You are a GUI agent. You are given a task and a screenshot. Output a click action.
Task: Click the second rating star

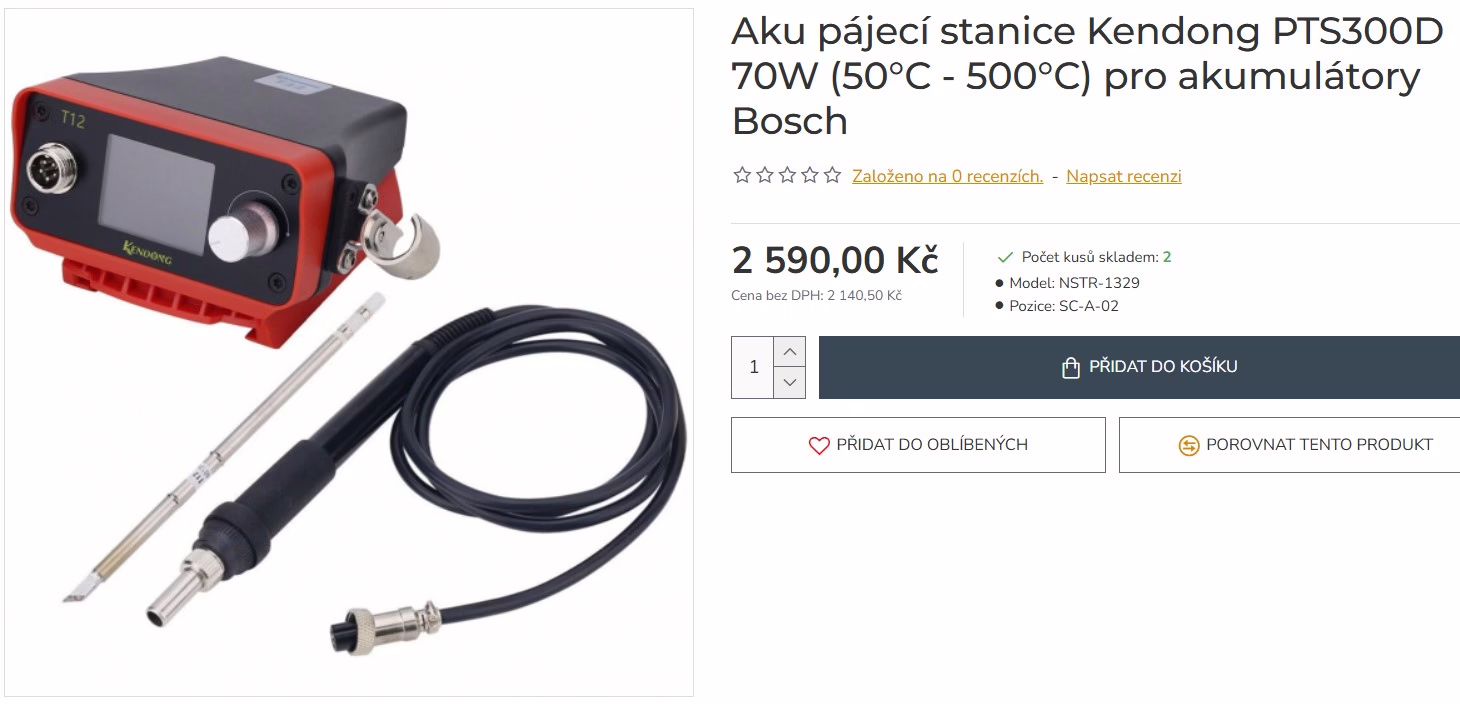(x=764, y=176)
